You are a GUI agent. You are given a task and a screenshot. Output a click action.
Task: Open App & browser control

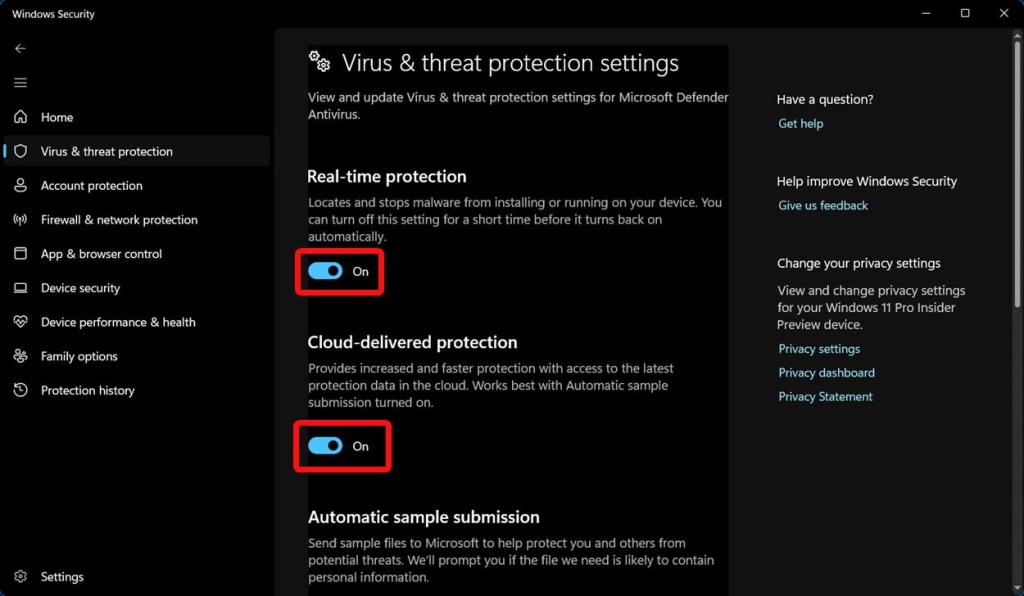click(x=101, y=253)
